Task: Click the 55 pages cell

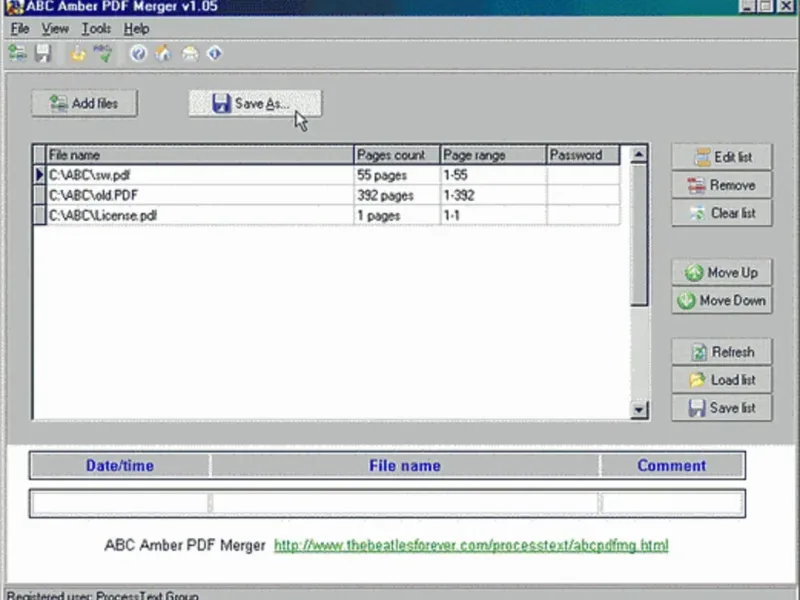Action: tap(396, 175)
